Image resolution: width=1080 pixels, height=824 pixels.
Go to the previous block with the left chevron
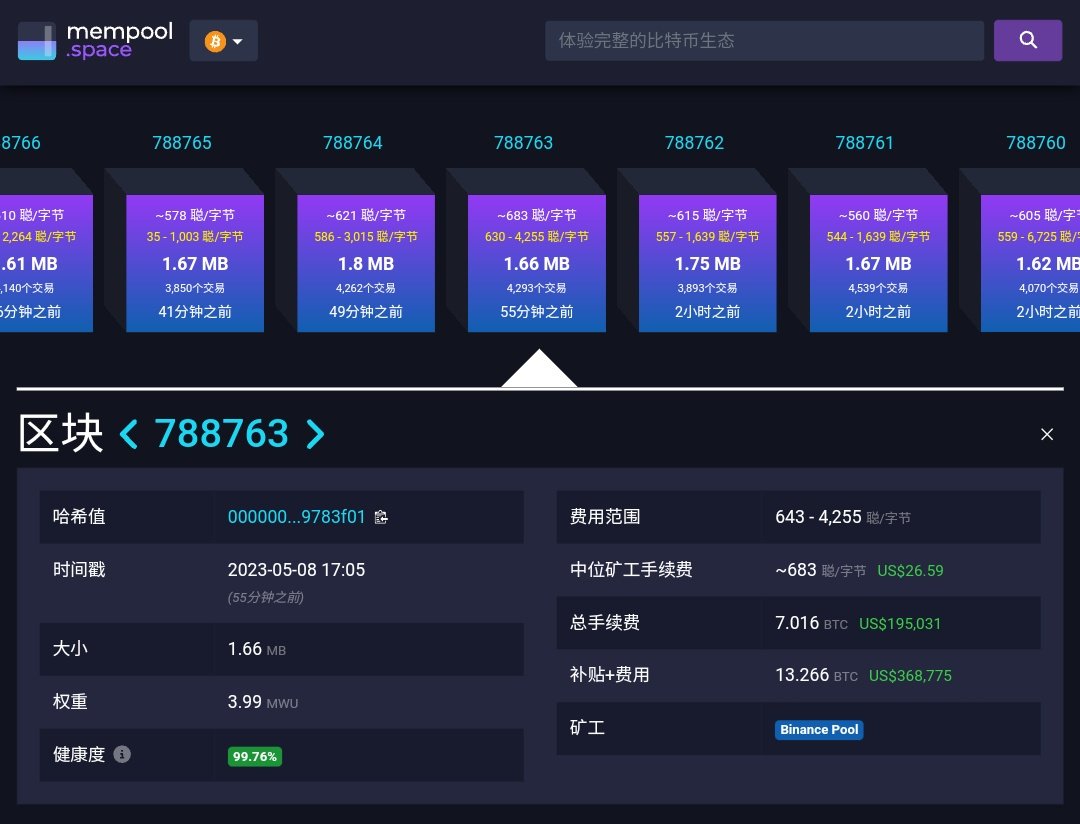(x=128, y=433)
